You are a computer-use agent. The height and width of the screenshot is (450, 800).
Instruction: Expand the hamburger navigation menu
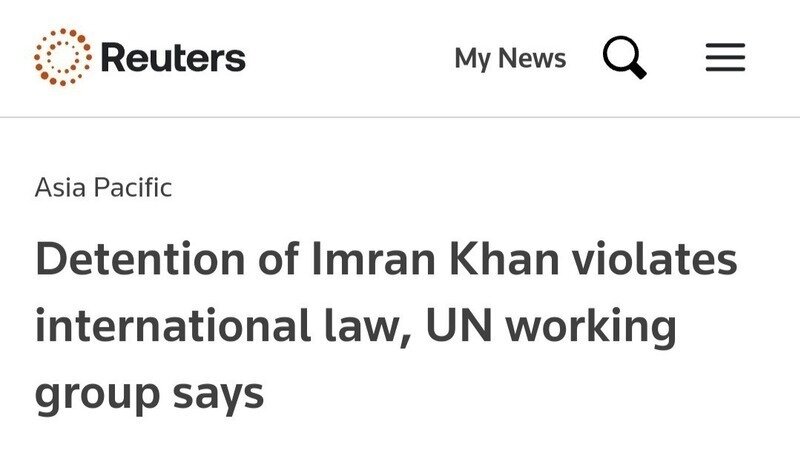point(725,59)
